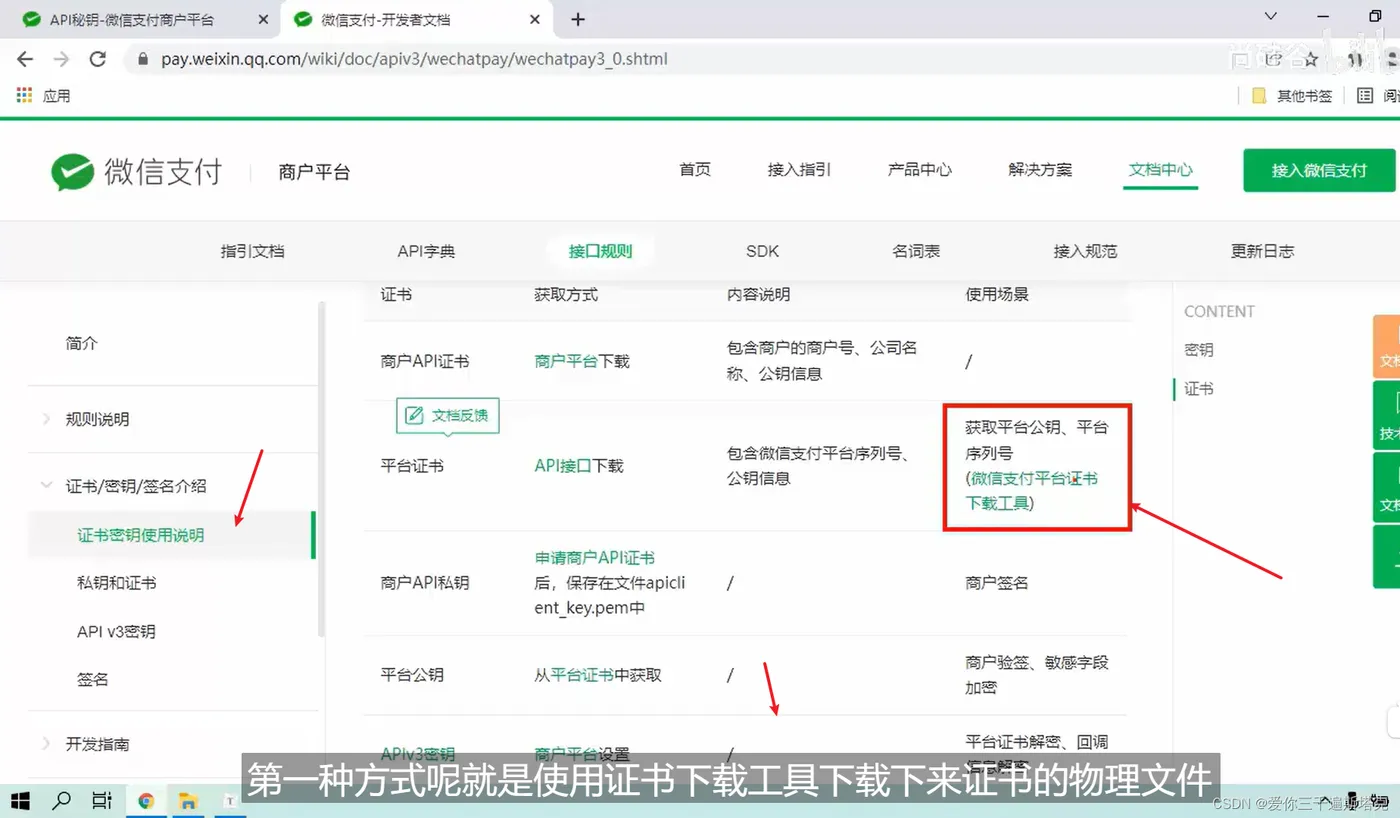Viewport: 1400px width, 818px height.
Task: Select API v3密钥 in the sidebar
Action: (x=116, y=631)
